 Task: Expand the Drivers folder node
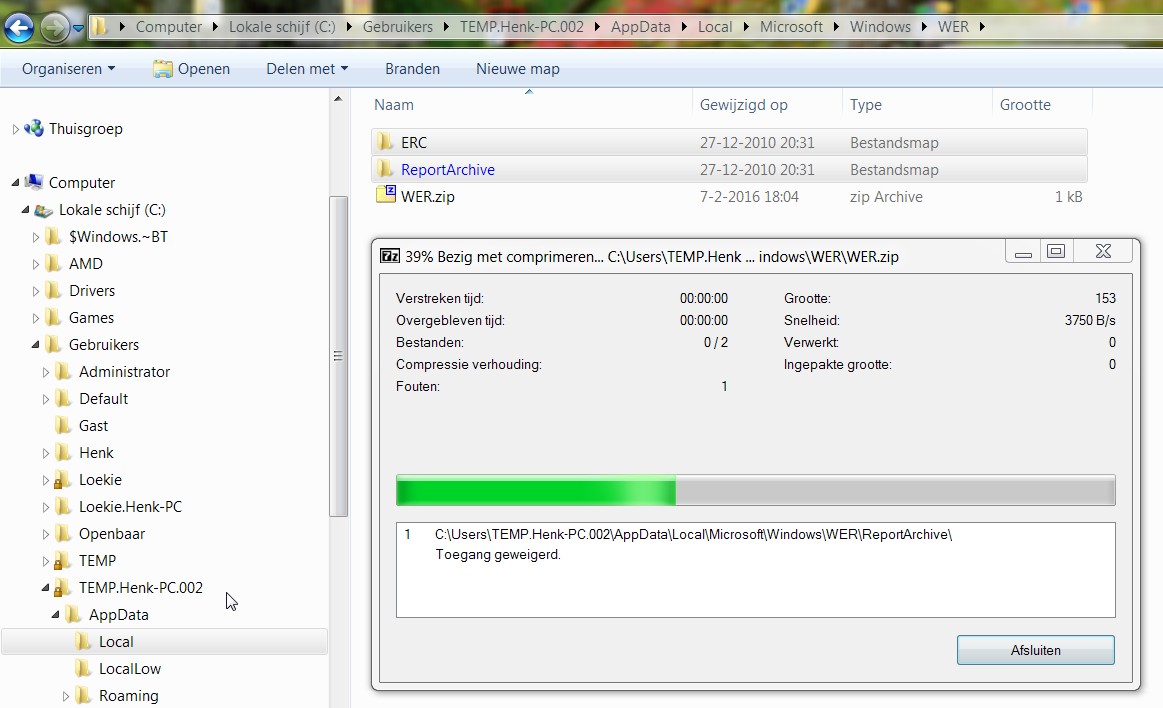click(36, 291)
